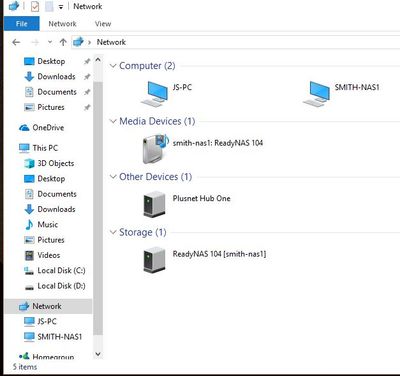Open Desktop under This PC
Viewport: 400px width, 376px height.
(51, 179)
